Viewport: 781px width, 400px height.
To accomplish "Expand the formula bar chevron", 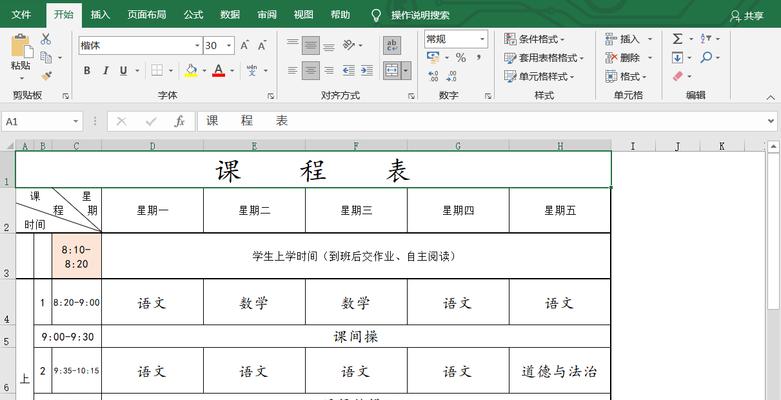I will coord(771,121).
